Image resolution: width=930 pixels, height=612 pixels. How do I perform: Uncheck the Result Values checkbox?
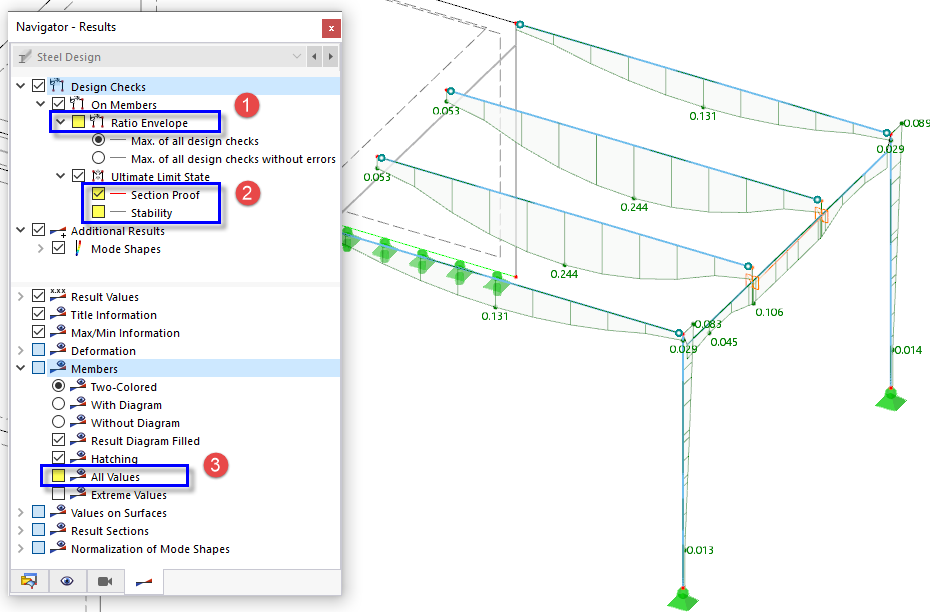(x=39, y=295)
